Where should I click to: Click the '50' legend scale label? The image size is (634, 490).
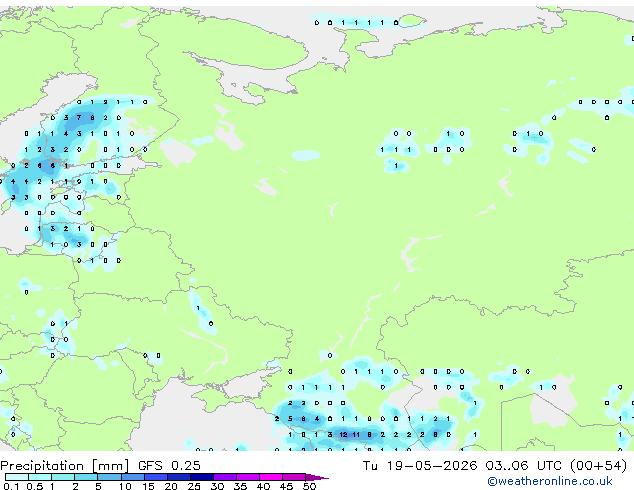tap(309, 486)
